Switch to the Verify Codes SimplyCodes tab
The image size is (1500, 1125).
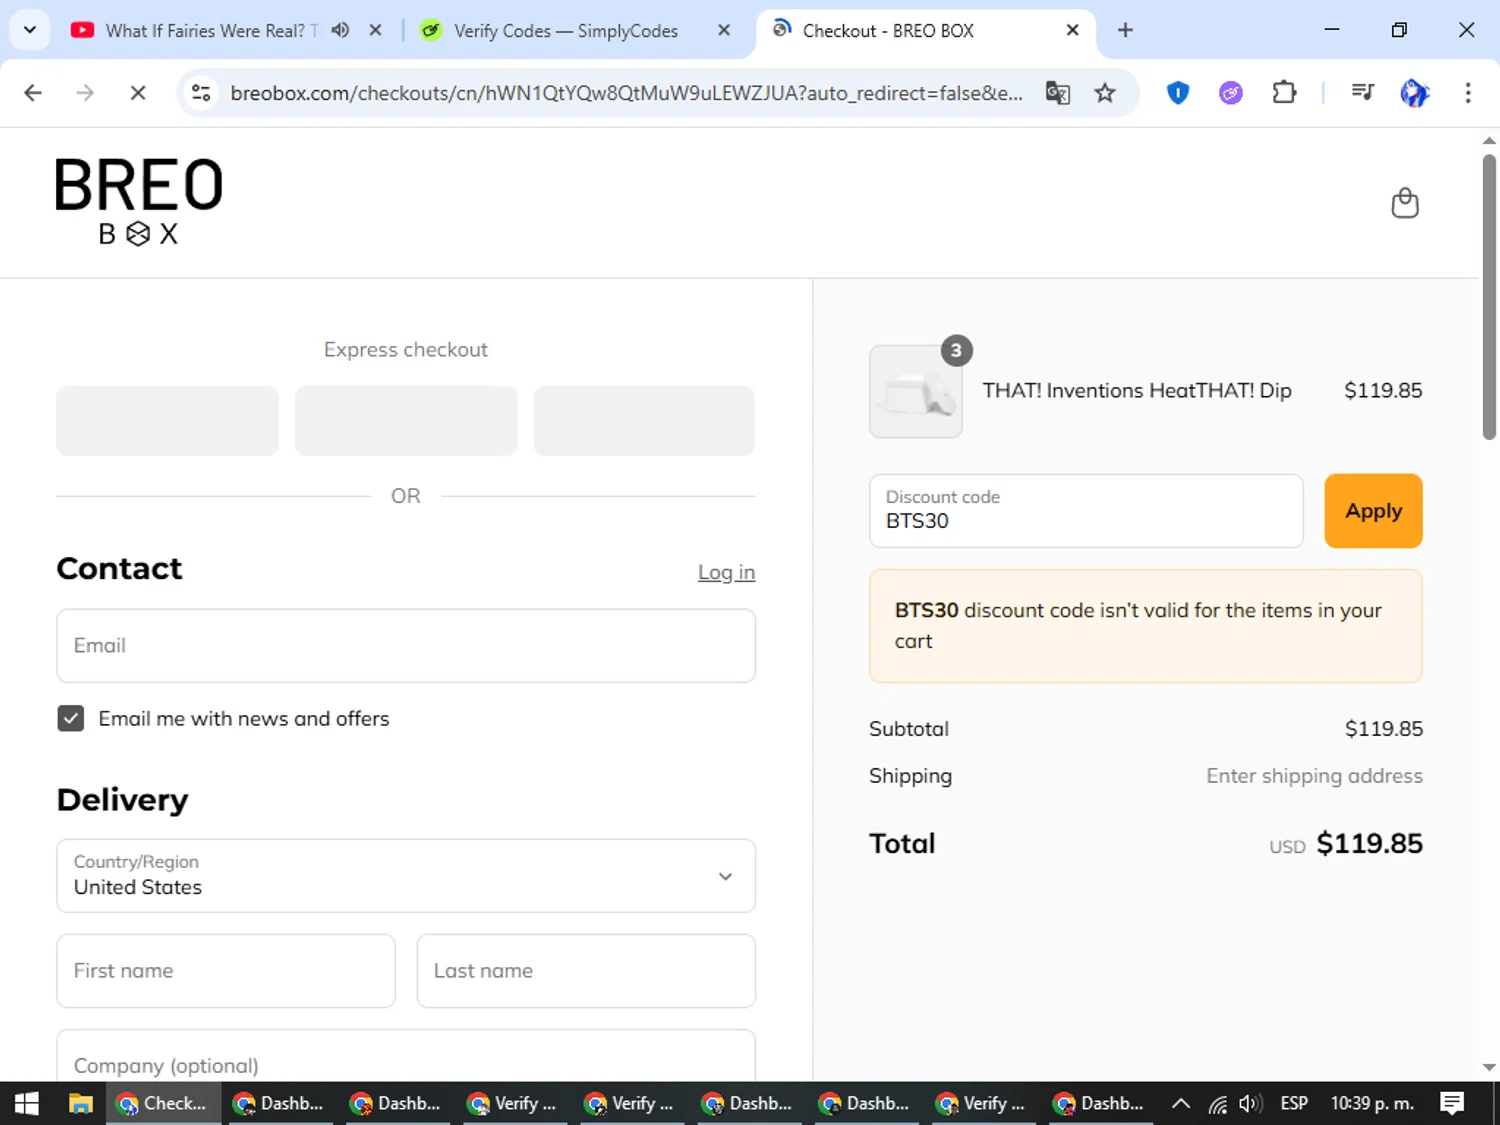566,30
